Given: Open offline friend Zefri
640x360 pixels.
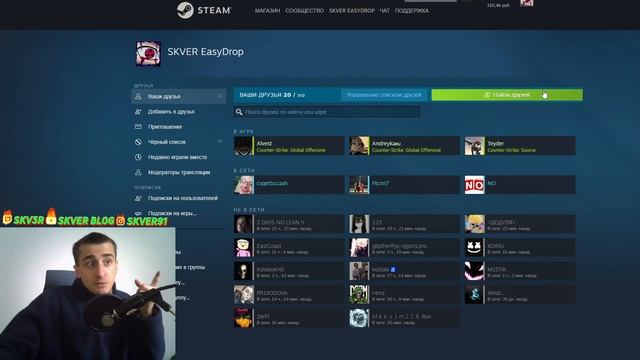Looking at the screenshot, I should [x=289, y=318].
